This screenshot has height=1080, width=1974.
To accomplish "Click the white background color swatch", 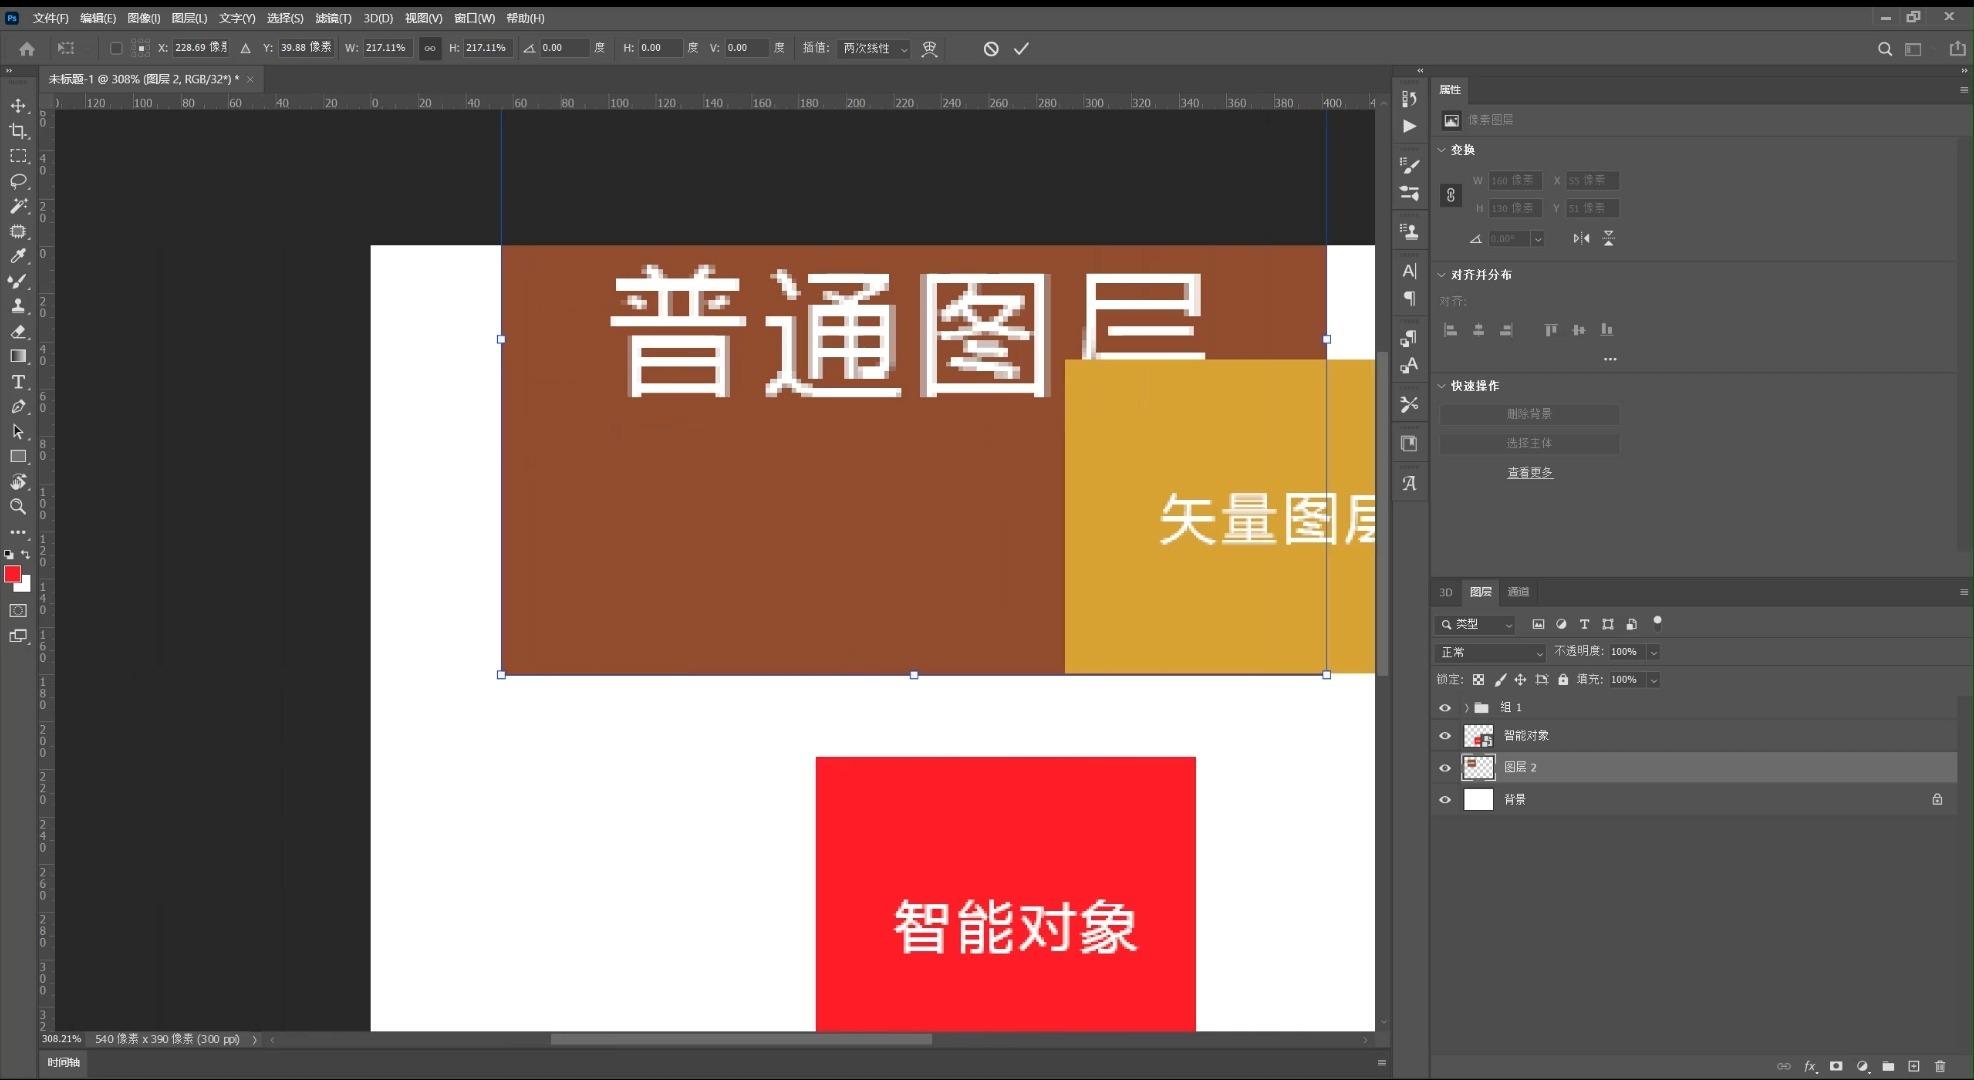I will (x=25, y=587).
